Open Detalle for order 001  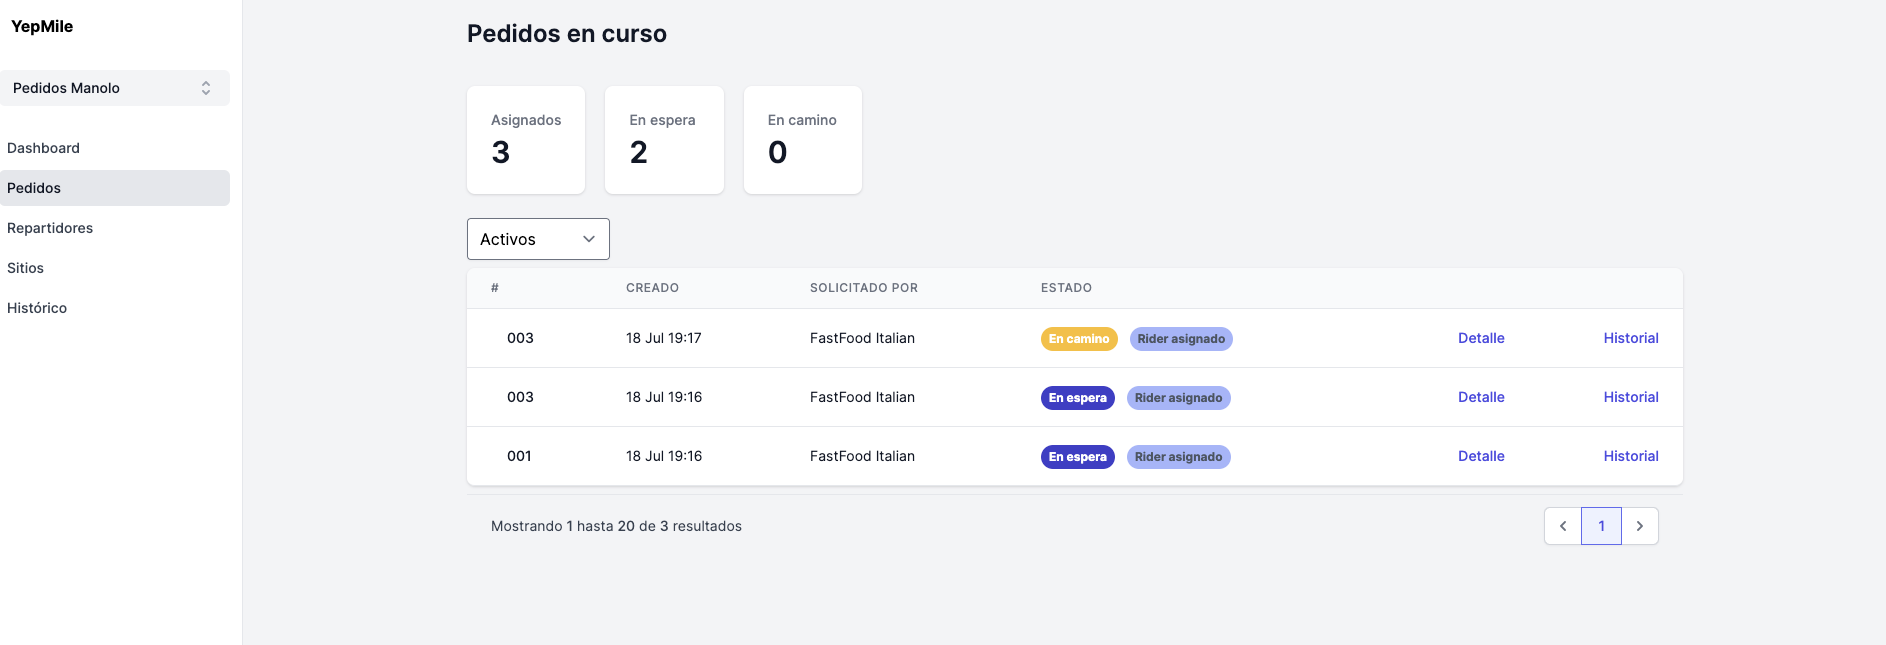pyautogui.click(x=1481, y=456)
